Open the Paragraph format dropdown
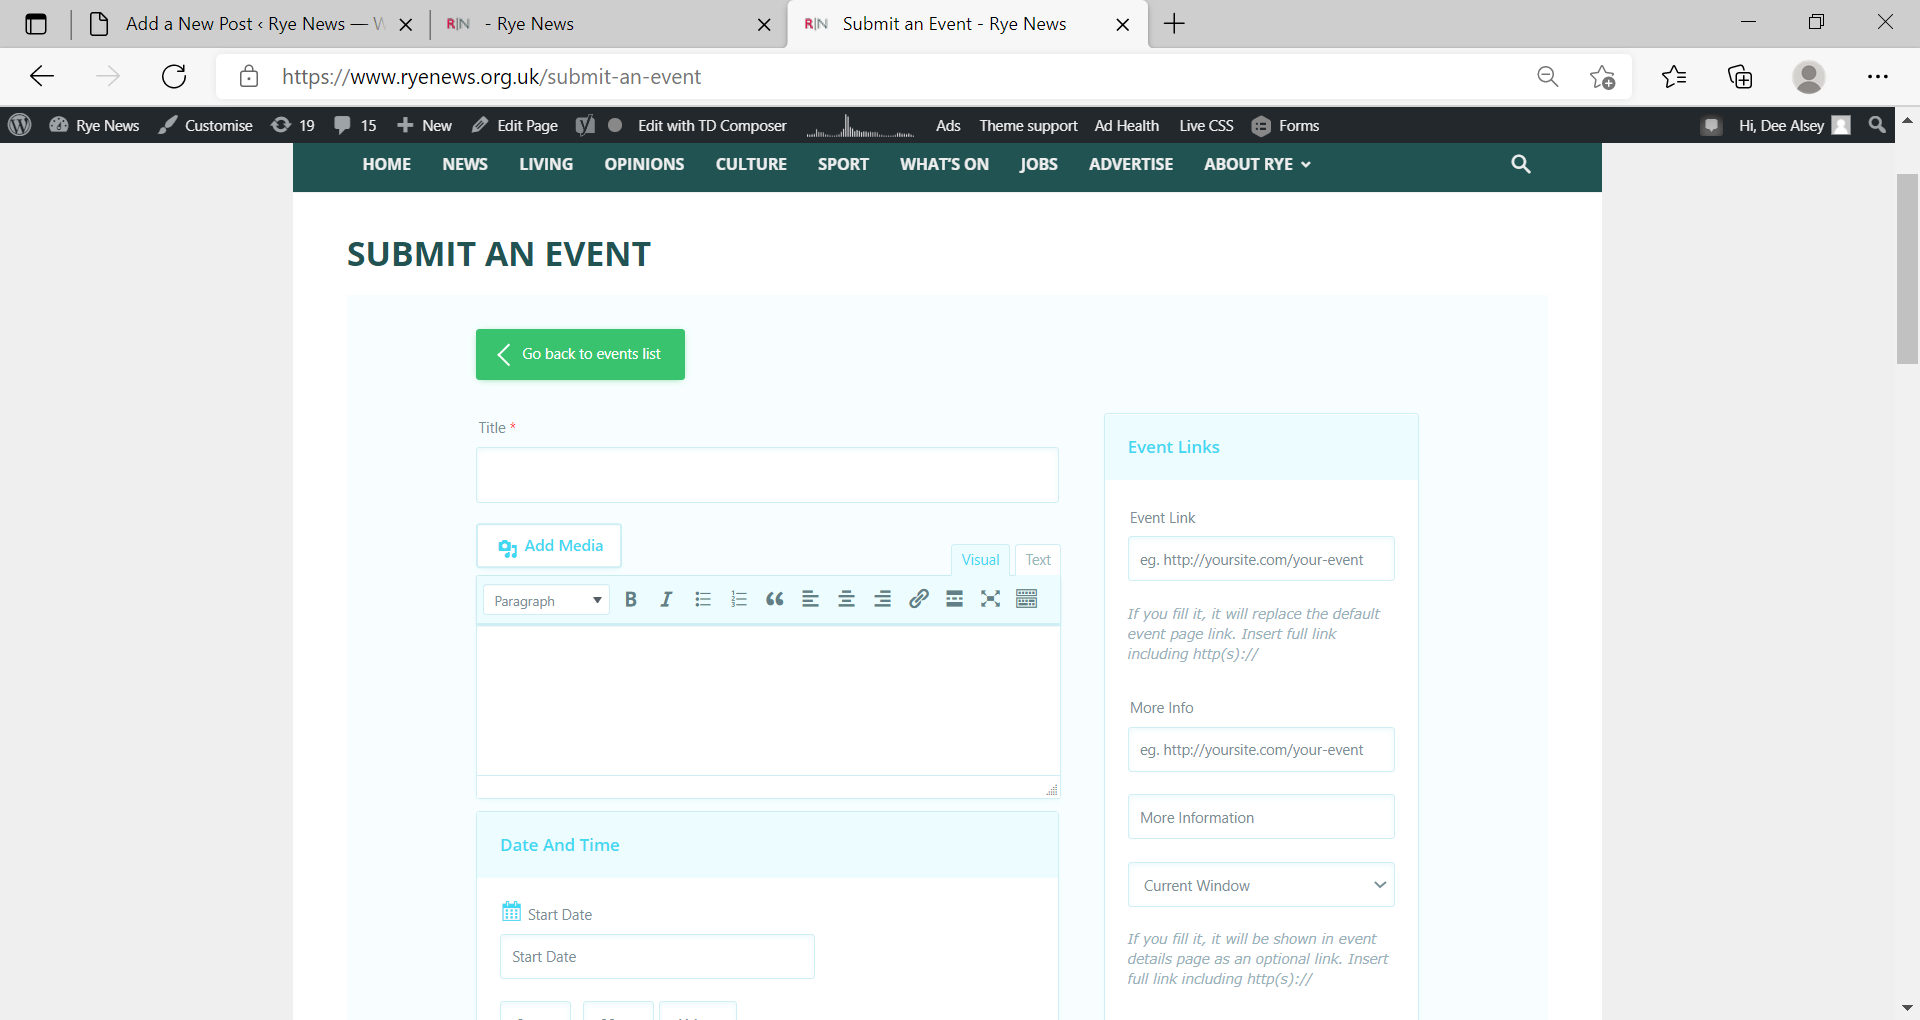This screenshot has width=1920, height=1020. 546,600
